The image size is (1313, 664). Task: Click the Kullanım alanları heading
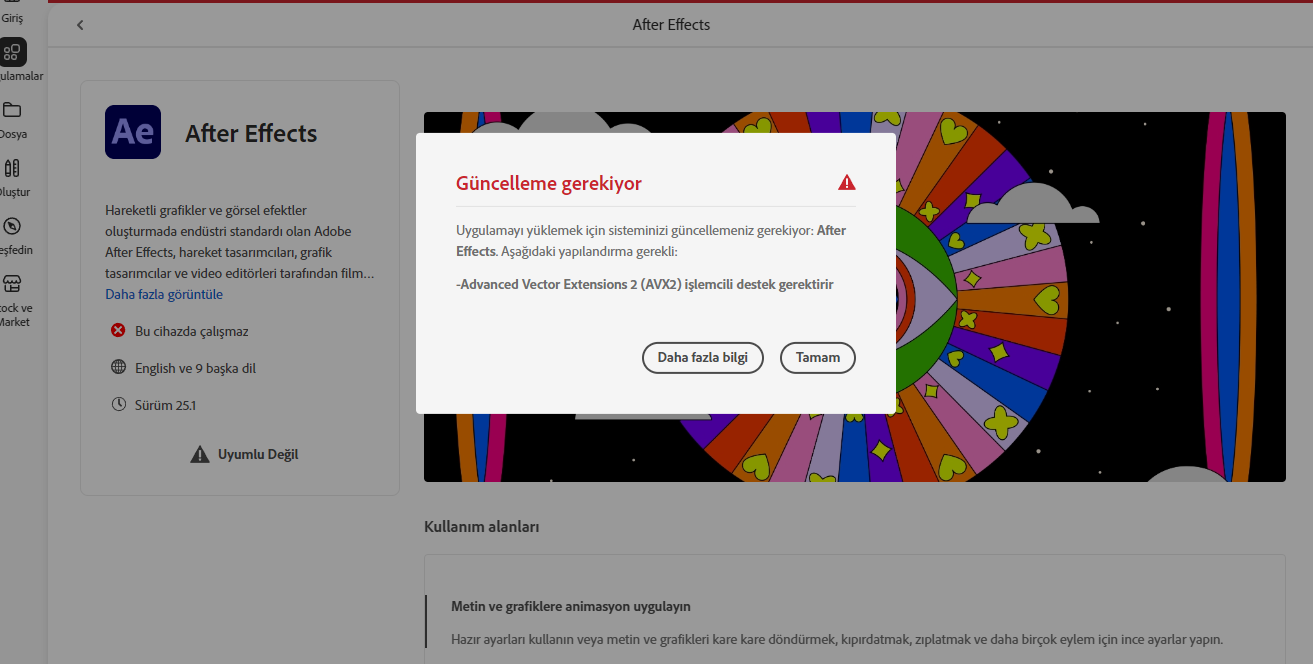(x=482, y=526)
